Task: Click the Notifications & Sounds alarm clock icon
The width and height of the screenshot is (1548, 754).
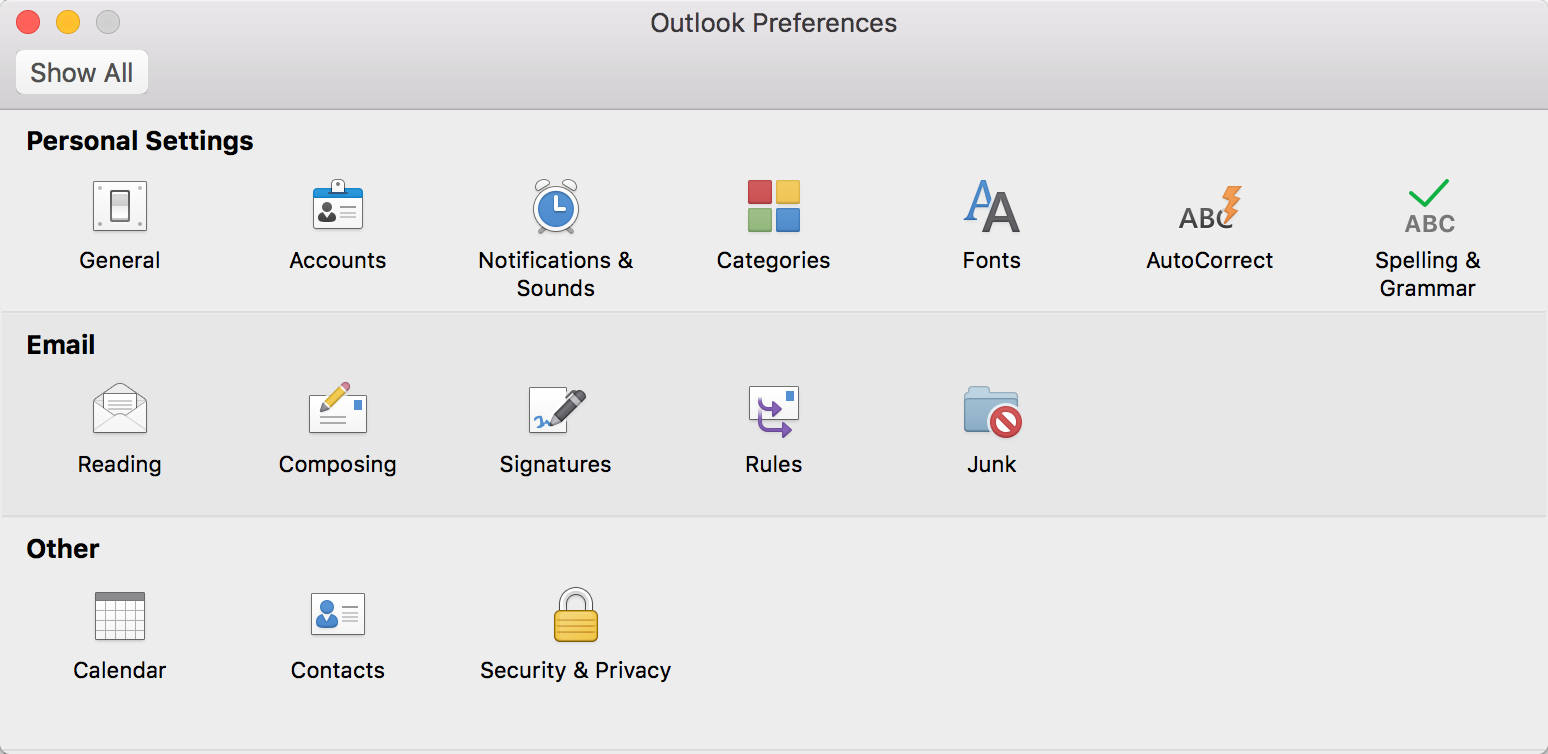Action: tap(555, 207)
